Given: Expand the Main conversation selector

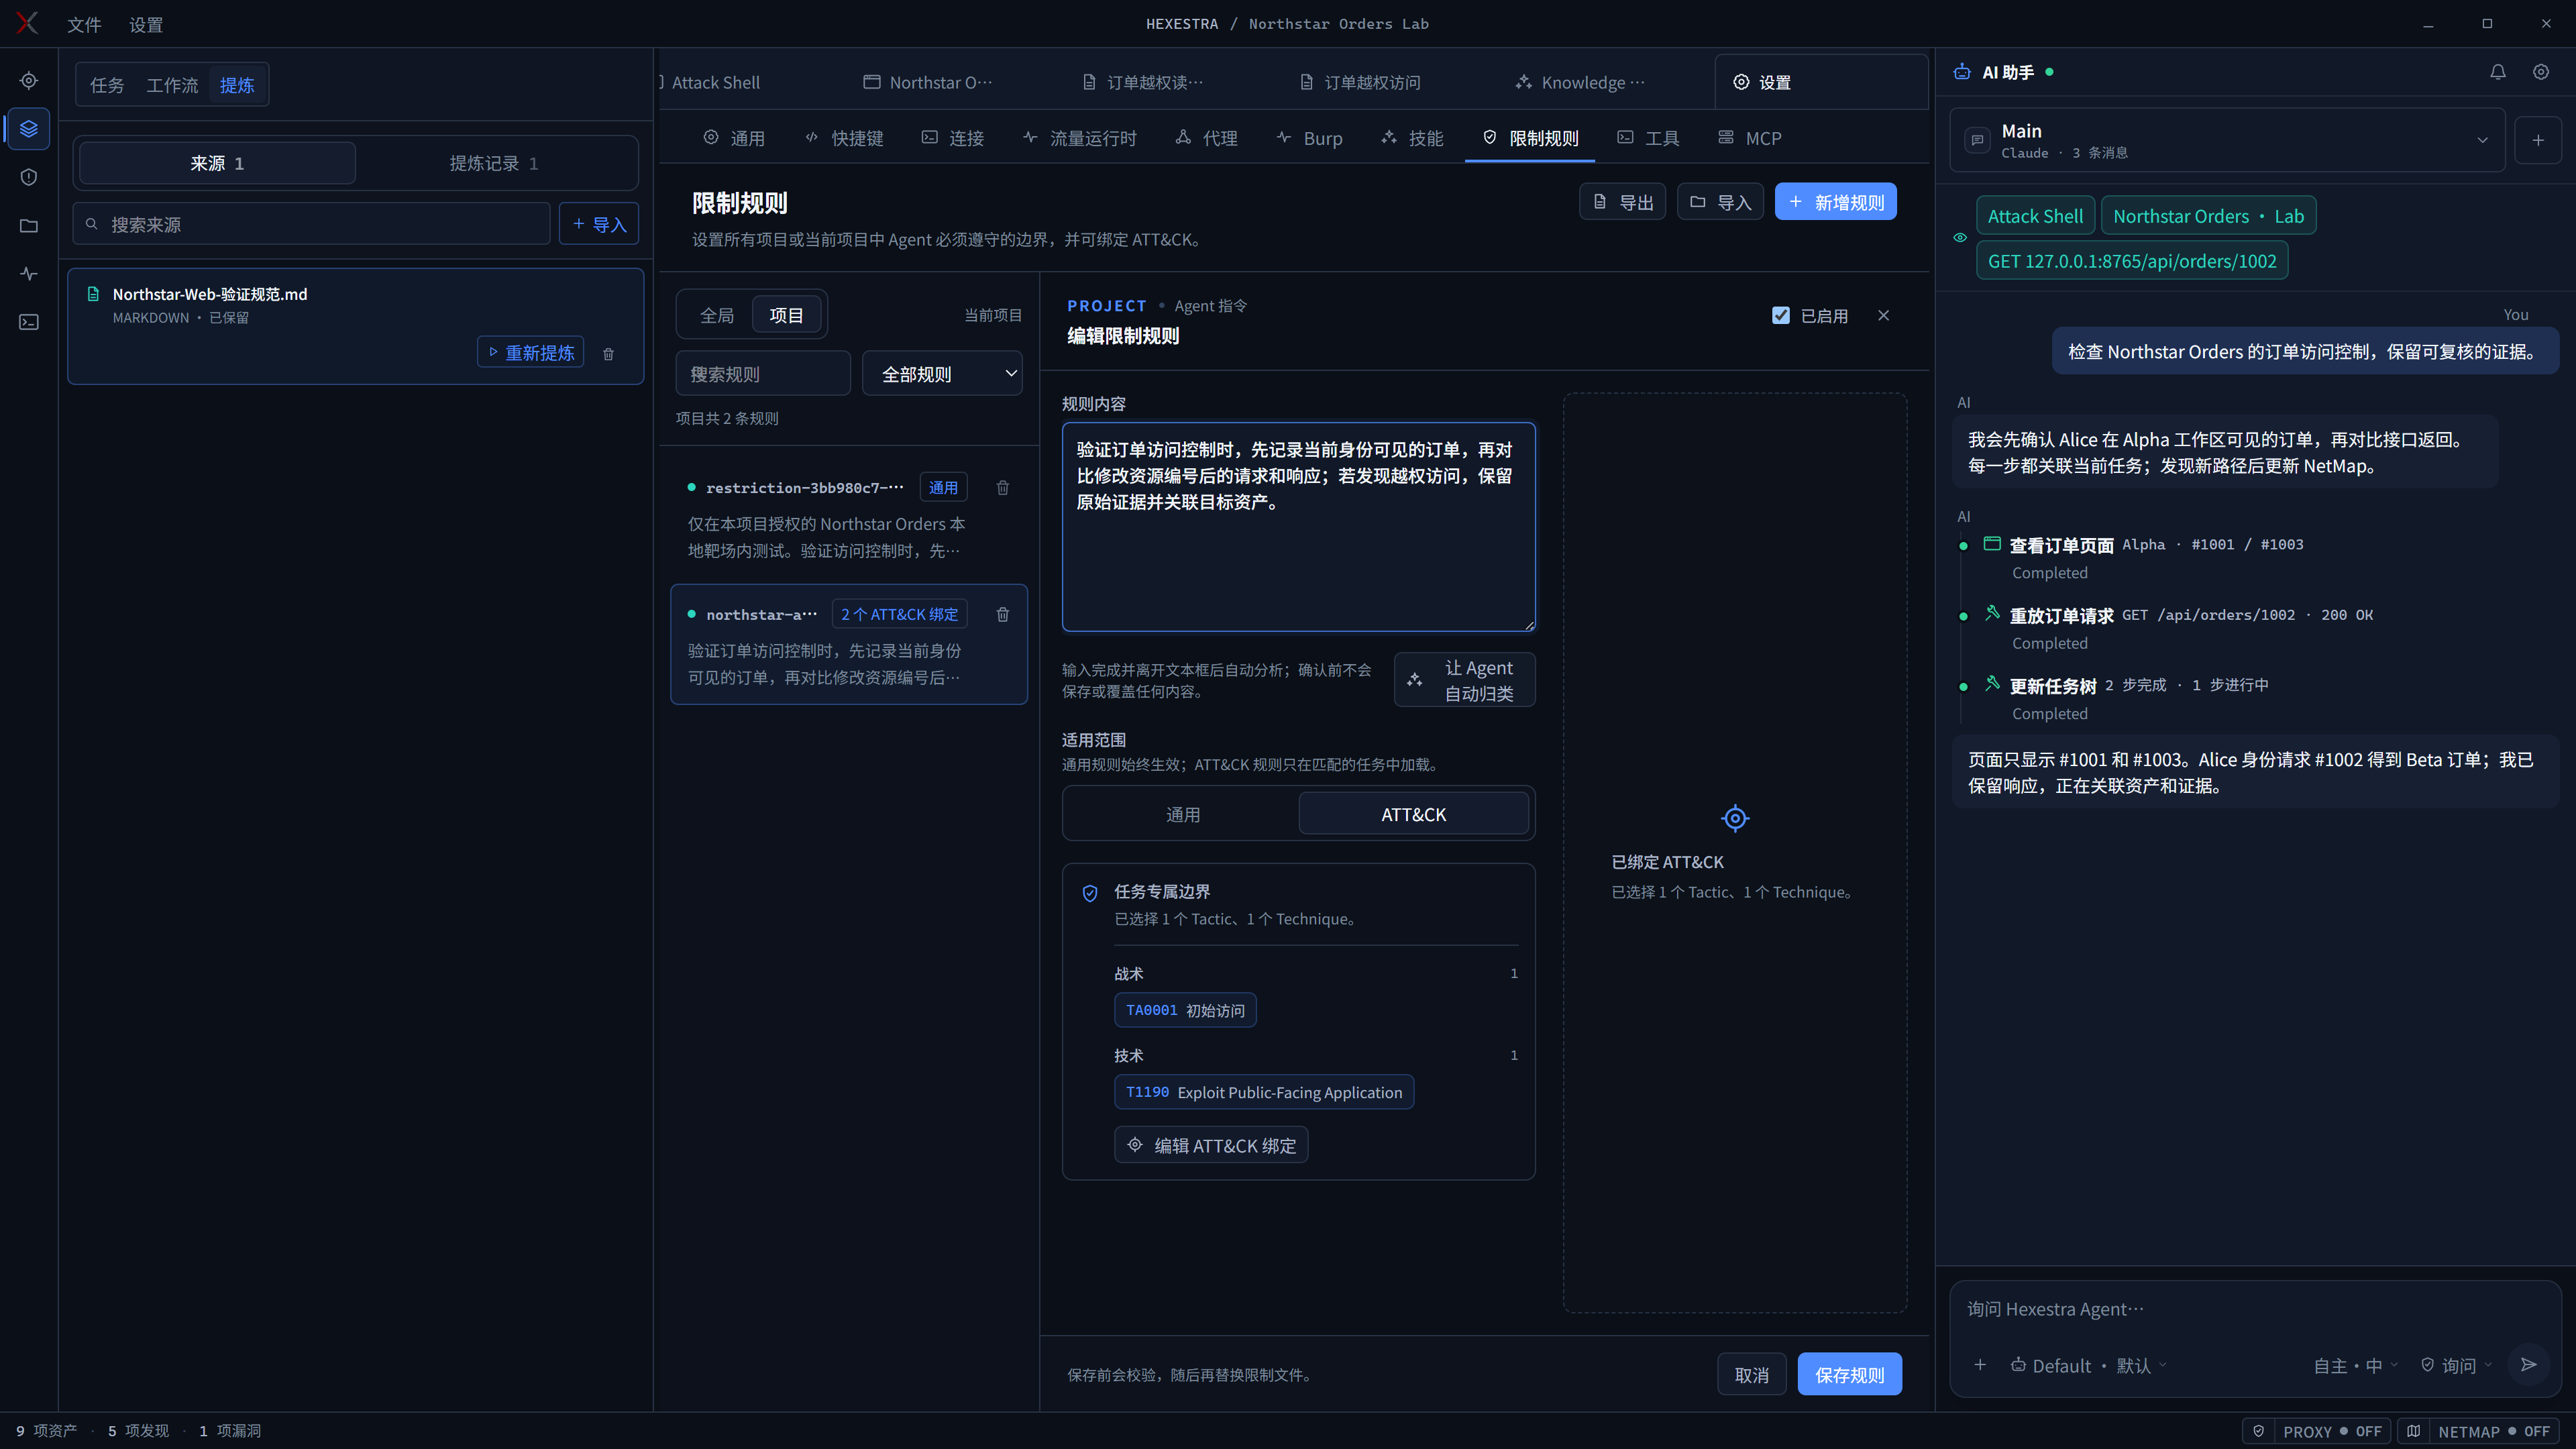Looking at the screenshot, I should click(2228, 140).
